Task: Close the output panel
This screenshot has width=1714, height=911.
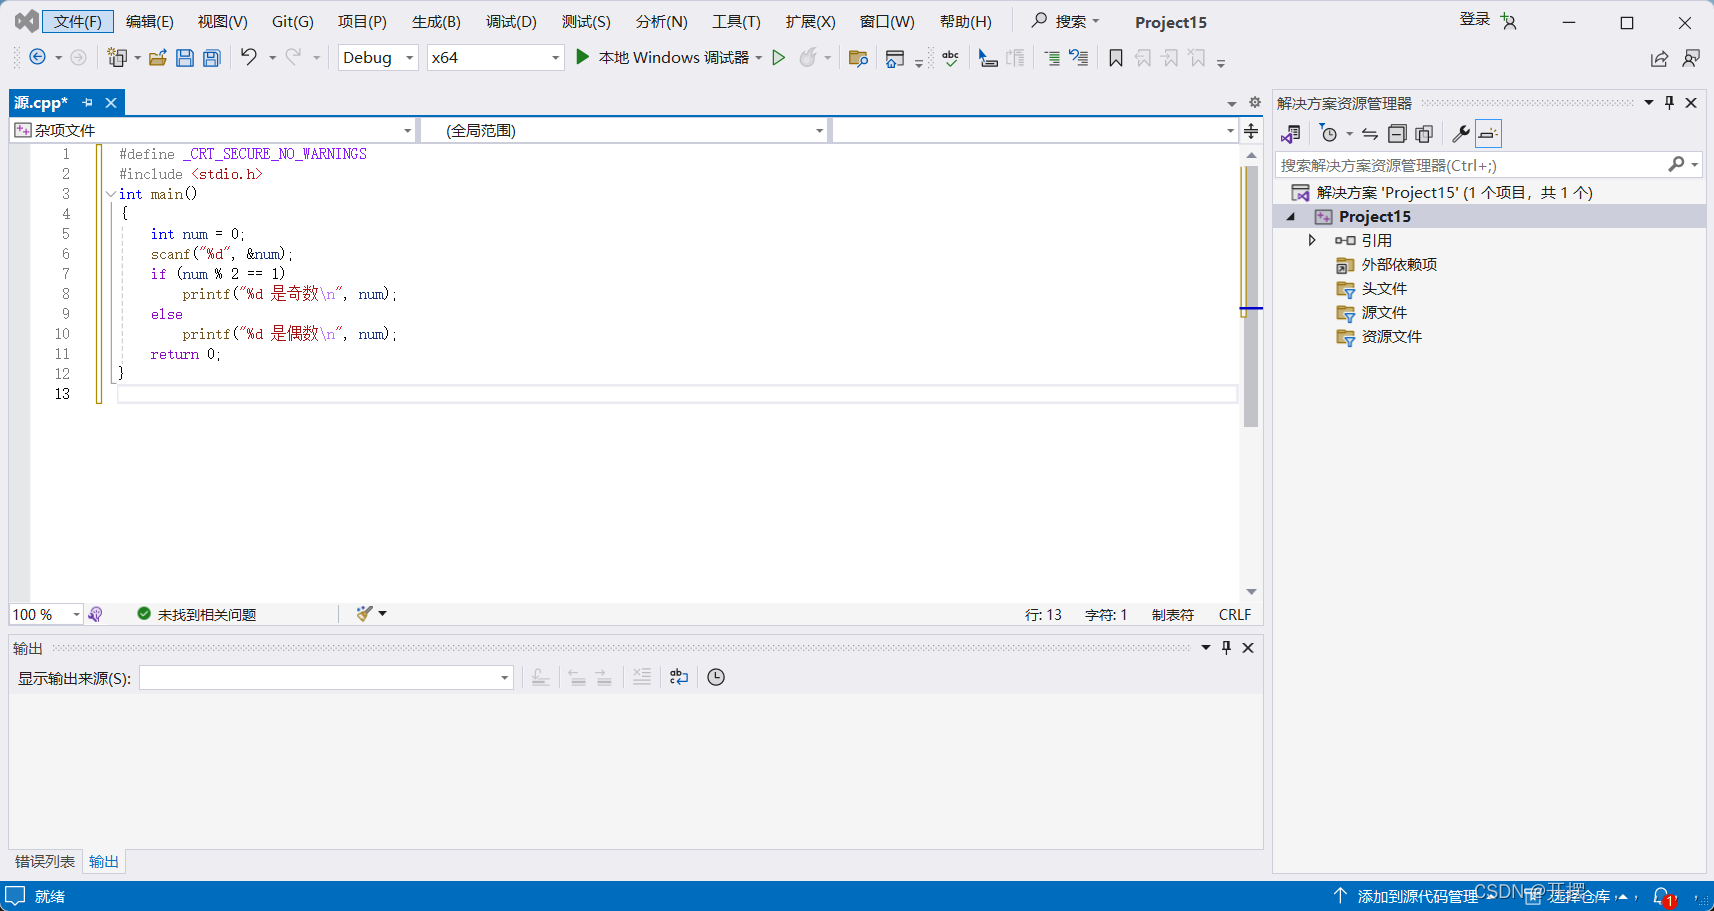Action: (x=1248, y=648)
